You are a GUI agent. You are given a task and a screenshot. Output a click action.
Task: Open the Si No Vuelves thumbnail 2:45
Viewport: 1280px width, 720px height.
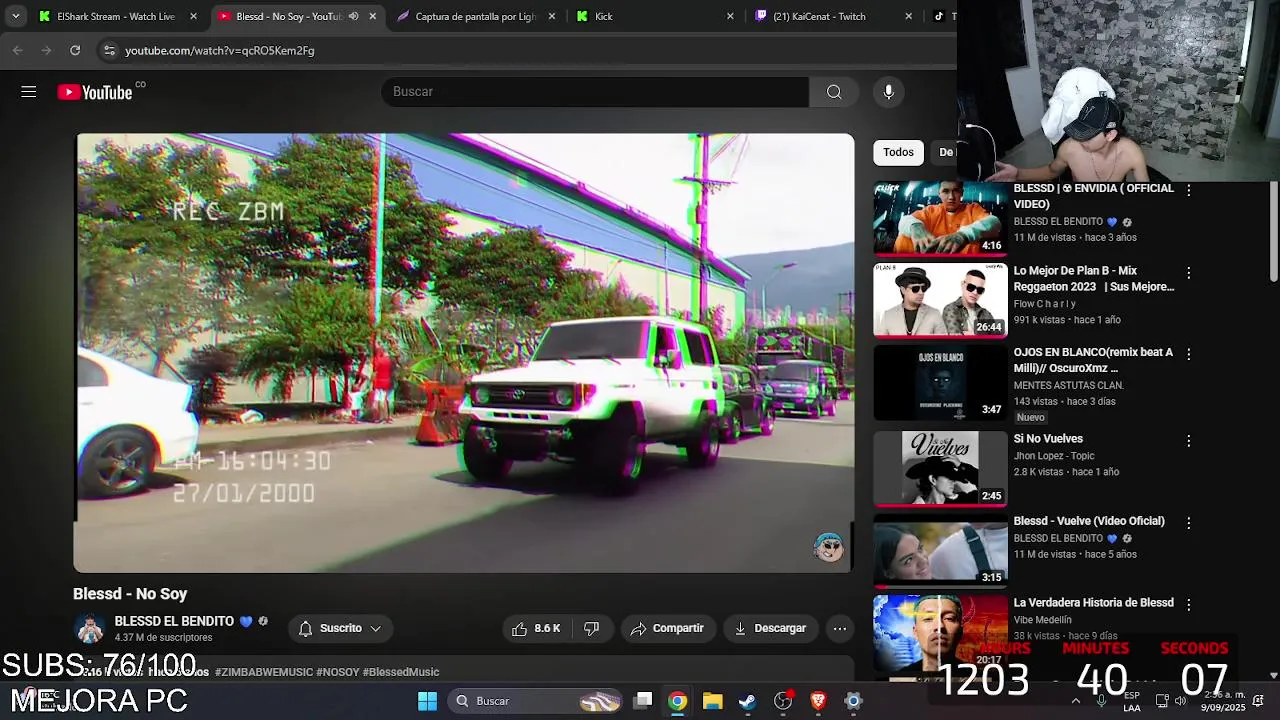(x=940, y=468)
